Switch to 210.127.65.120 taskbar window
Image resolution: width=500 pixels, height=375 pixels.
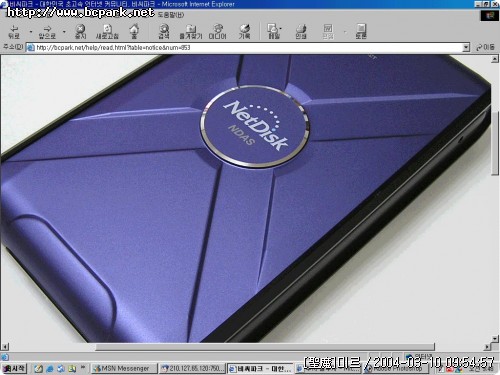[192, 368]
